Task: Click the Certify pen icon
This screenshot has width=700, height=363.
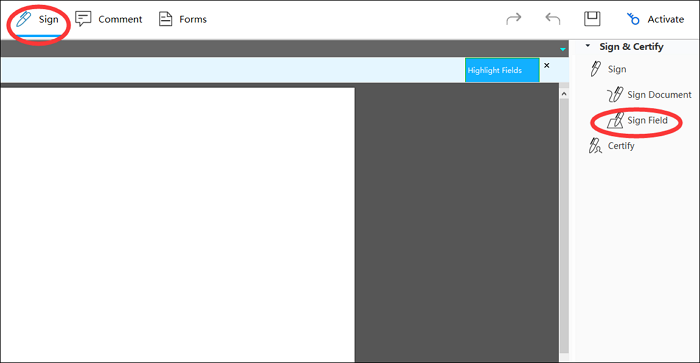Action: pos(595,146)
